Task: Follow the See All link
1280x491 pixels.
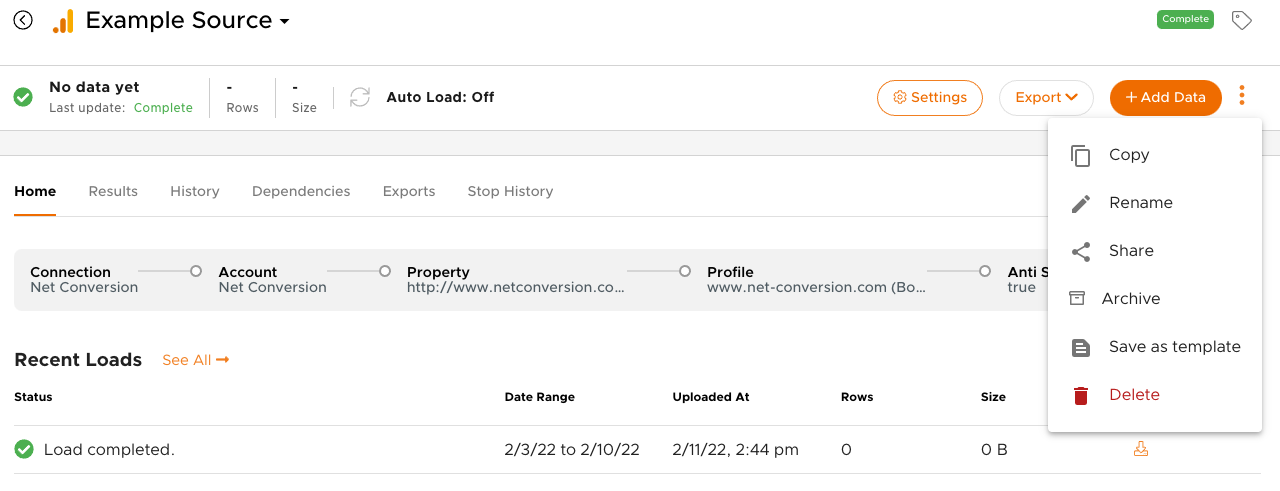Action: (195, 360)
